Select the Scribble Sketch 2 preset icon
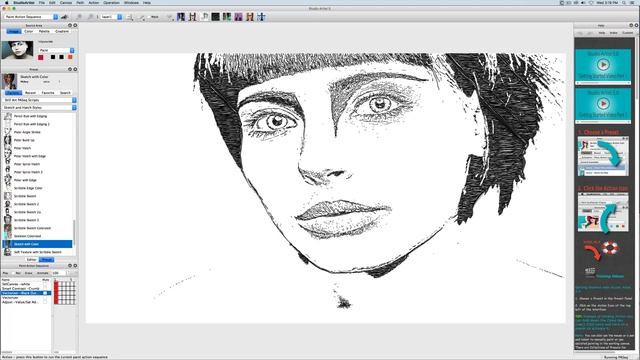Screen dimensions: 640x360 (7, 204)
